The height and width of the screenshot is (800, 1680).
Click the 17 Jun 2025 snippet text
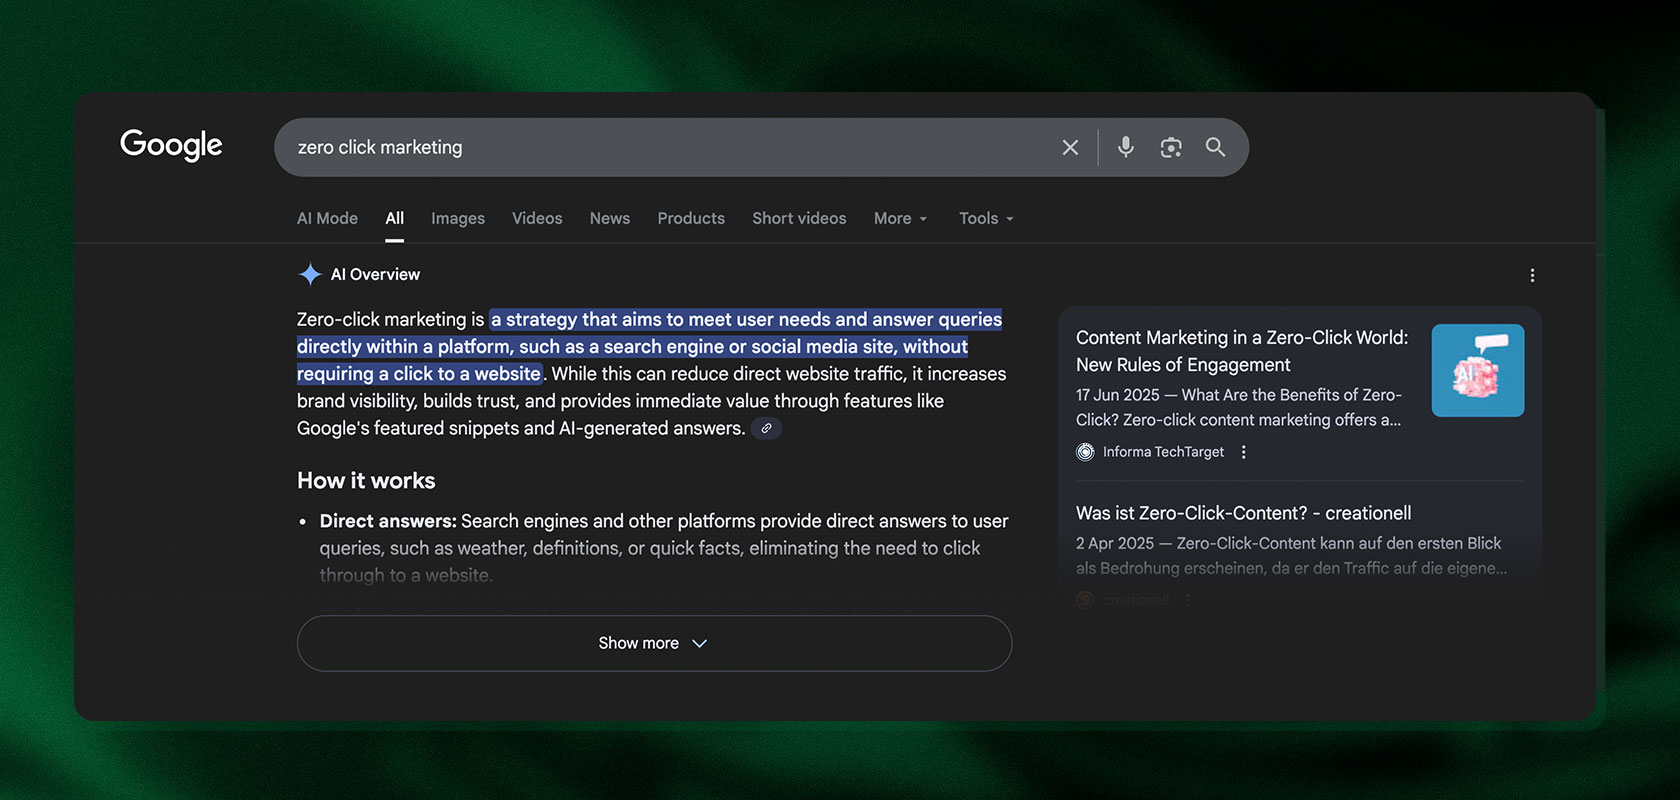[1239, 407]
